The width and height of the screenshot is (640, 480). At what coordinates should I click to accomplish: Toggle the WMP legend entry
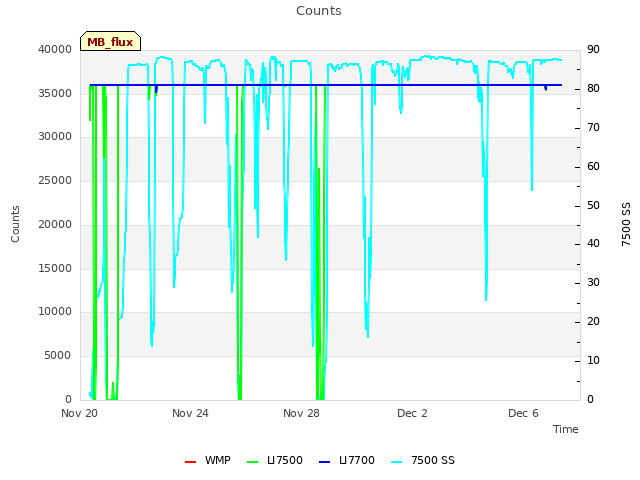click(x=208, y=460)
